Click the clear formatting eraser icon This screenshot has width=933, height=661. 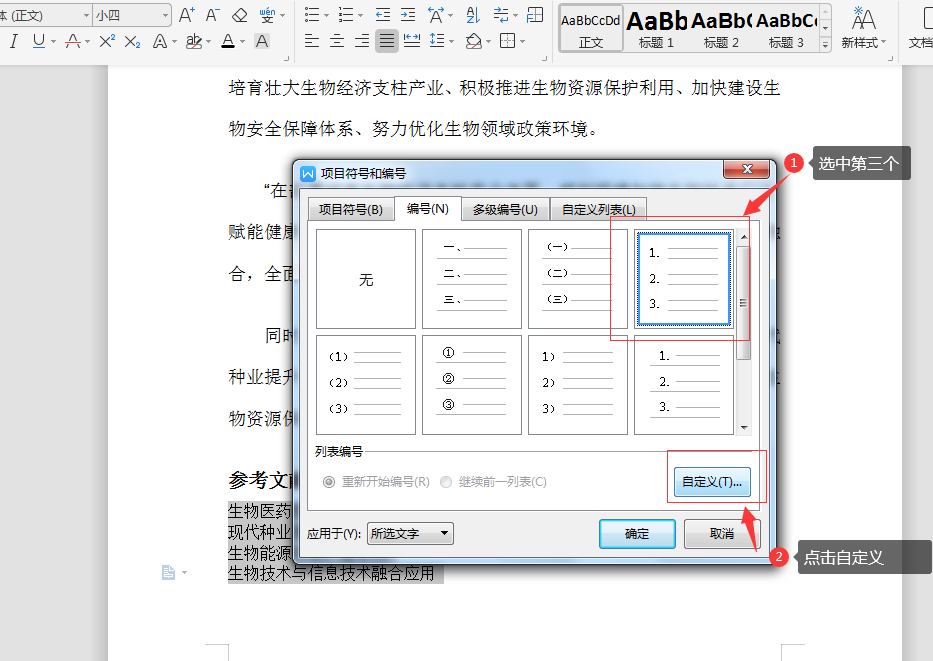click(x=239, y=15)
